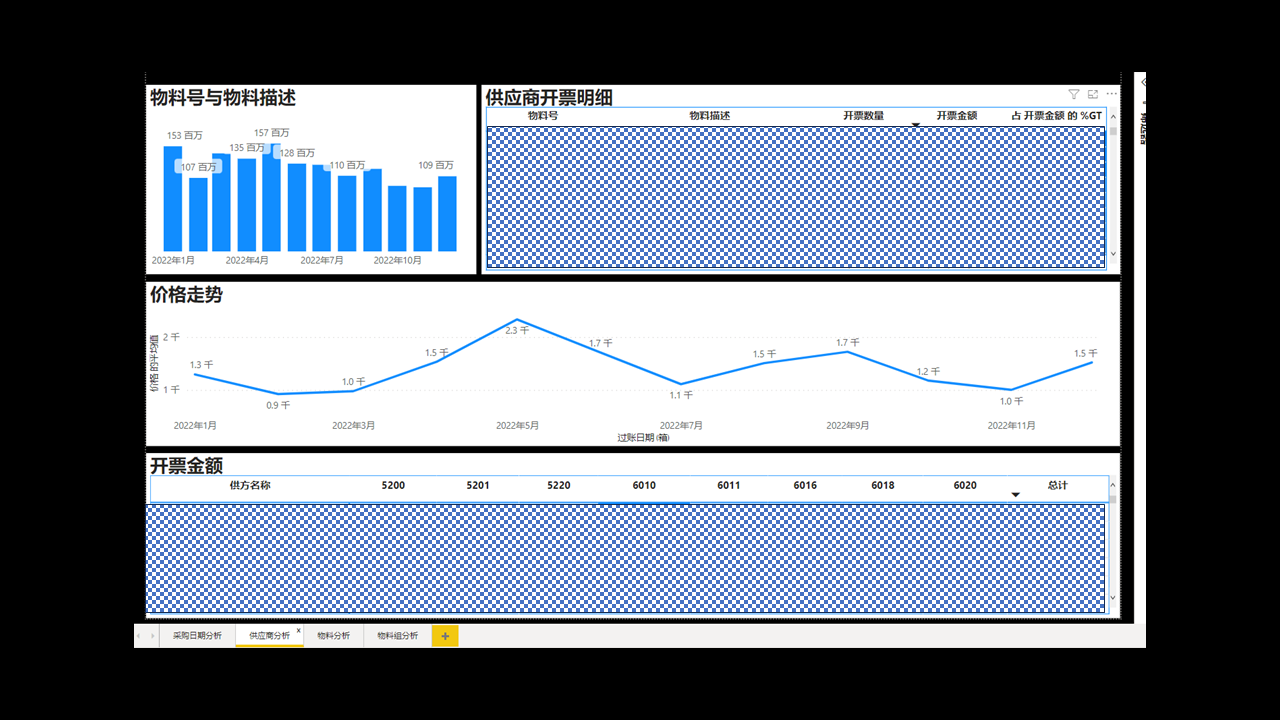This screenshot has height=720, width=1280.
Task: Expand the collapsed pane on the right edge
Action: 1143,82
